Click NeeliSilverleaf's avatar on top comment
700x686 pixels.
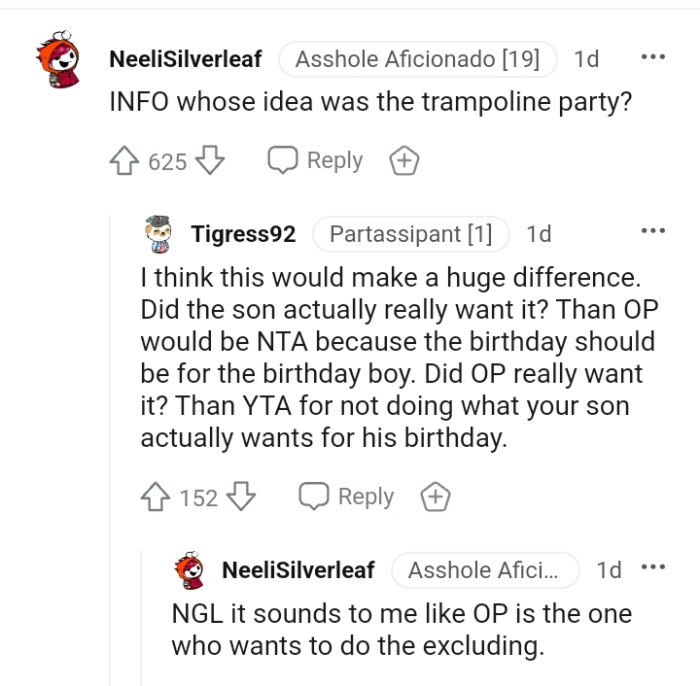pyautogui.click(x=58, y=59)
